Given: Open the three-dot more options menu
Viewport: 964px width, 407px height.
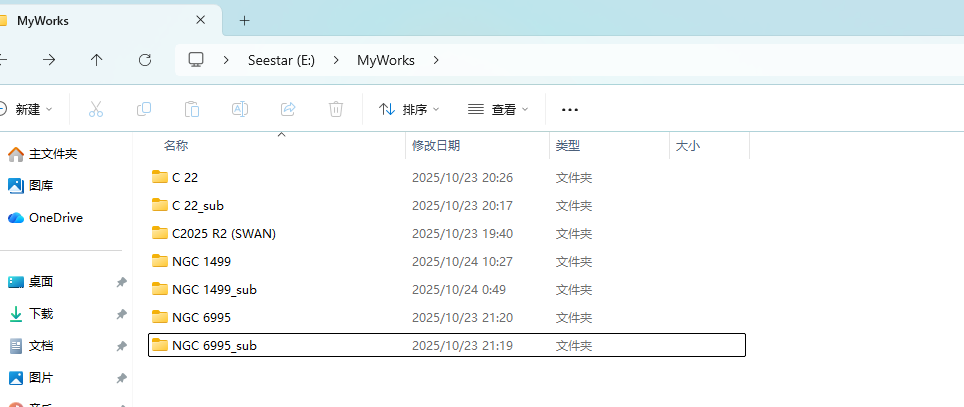Looking at the screenshot, I should (x=570, y=109).
